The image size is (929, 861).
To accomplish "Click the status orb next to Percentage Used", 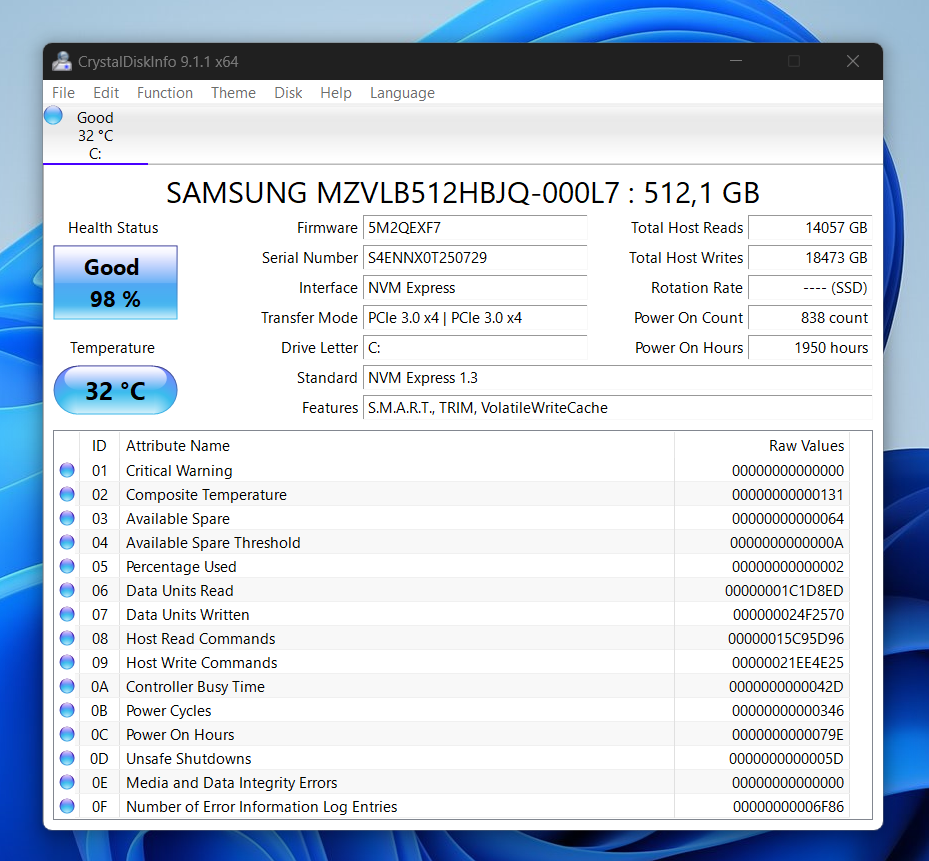I will click(x=67, y=567).
